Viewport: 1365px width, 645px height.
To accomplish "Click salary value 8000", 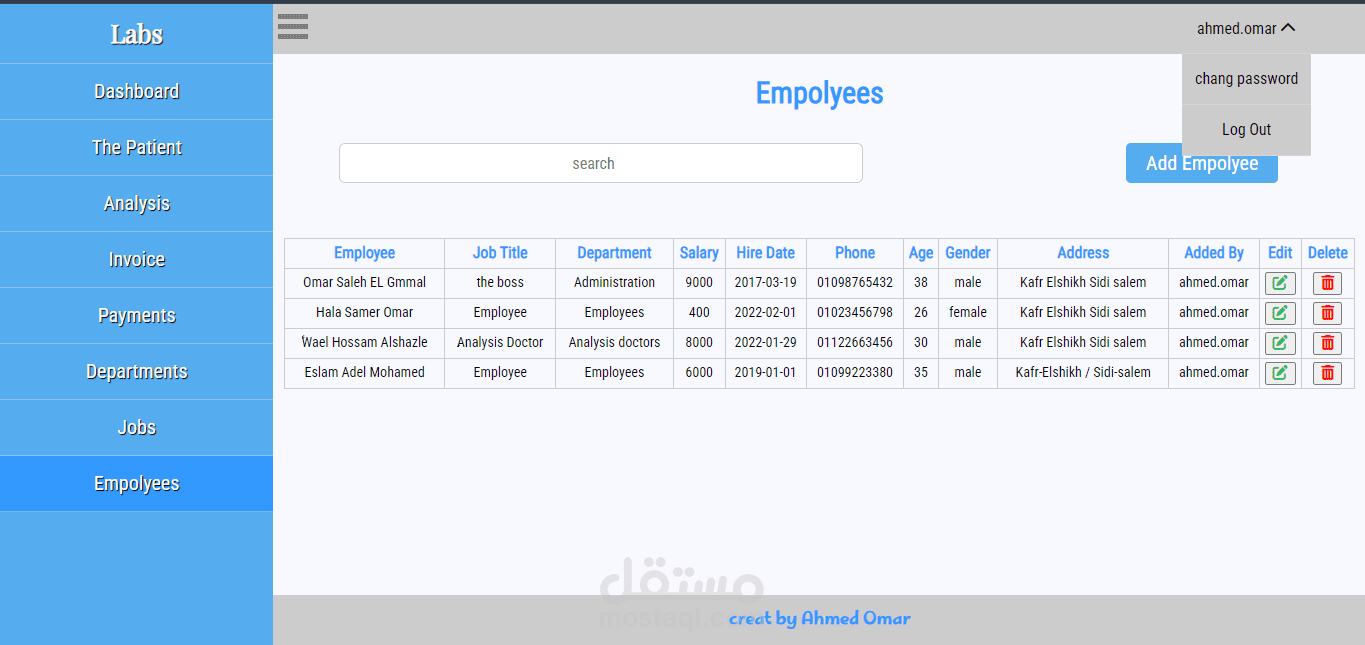I will (x=699, y=343).
